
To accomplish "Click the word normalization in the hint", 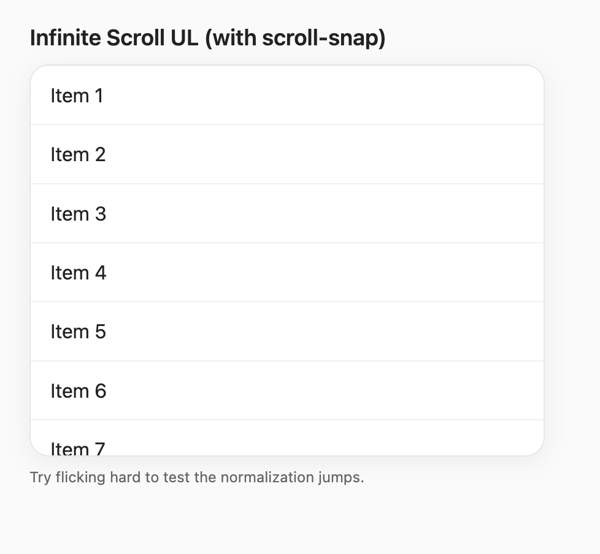I will pos(267,477).
